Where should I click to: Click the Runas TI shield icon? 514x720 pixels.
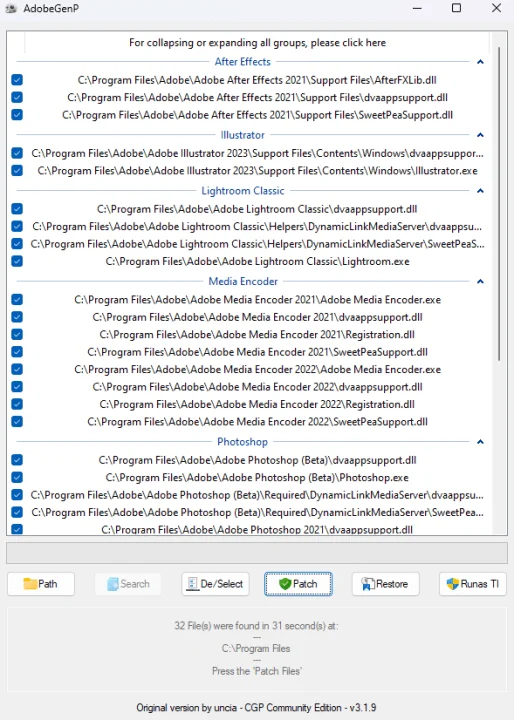point(453,584)
